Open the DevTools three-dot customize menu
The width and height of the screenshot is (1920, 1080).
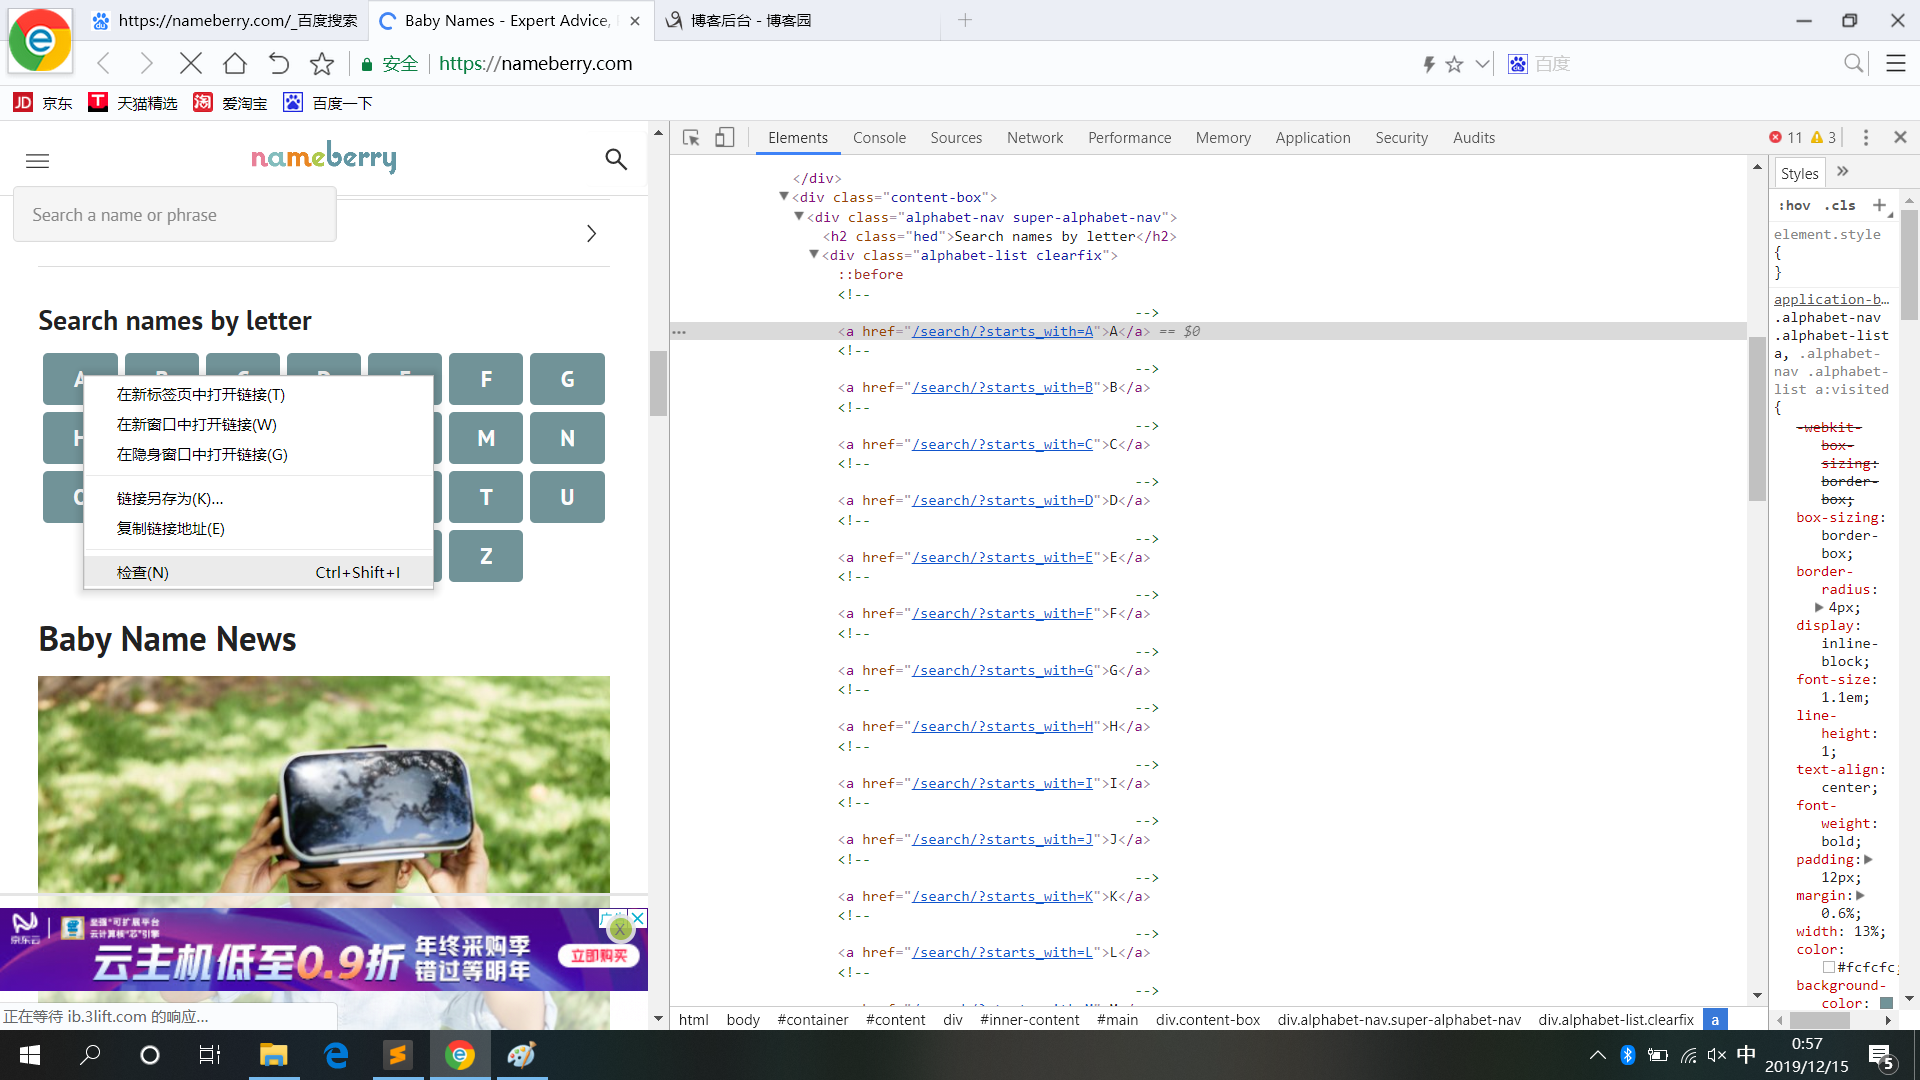click(1865, 138)
